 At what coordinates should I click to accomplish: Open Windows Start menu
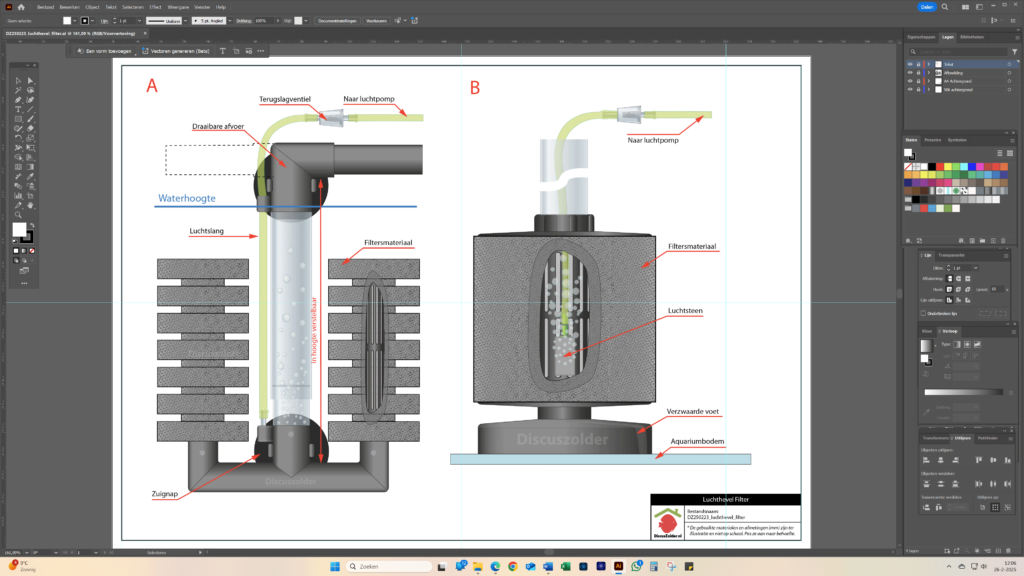coord(335,566)
